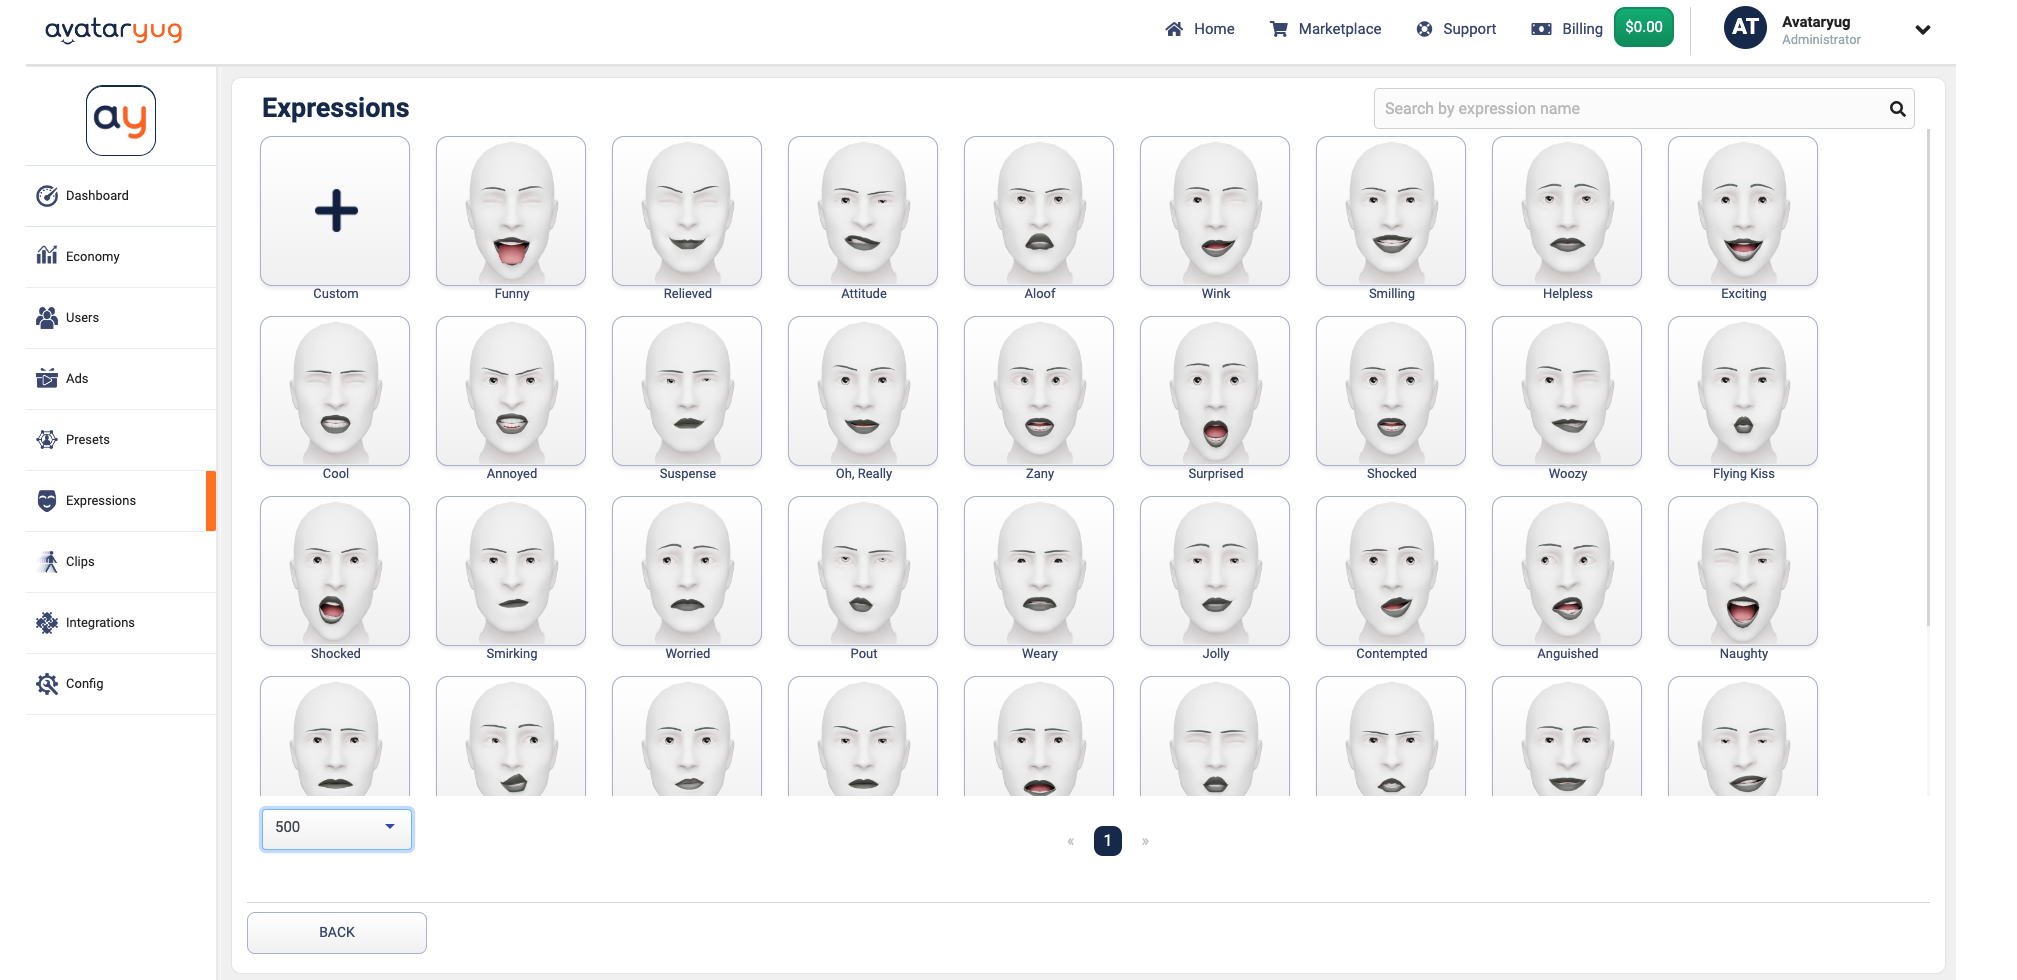Open the page size dropdown showing 500

(336, 828)
